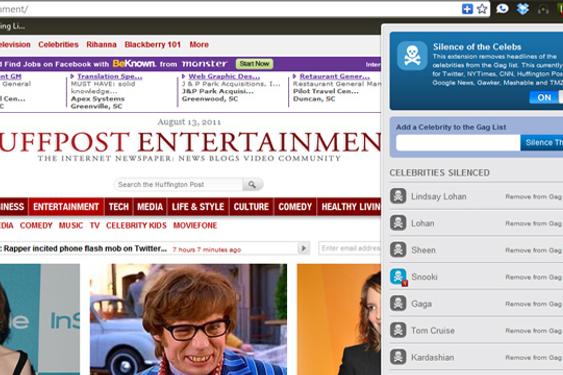Open Web Graphic Des... job listing
Image resolution: width=563 pixels, height=375 pixels.
(x=224, y=76)
